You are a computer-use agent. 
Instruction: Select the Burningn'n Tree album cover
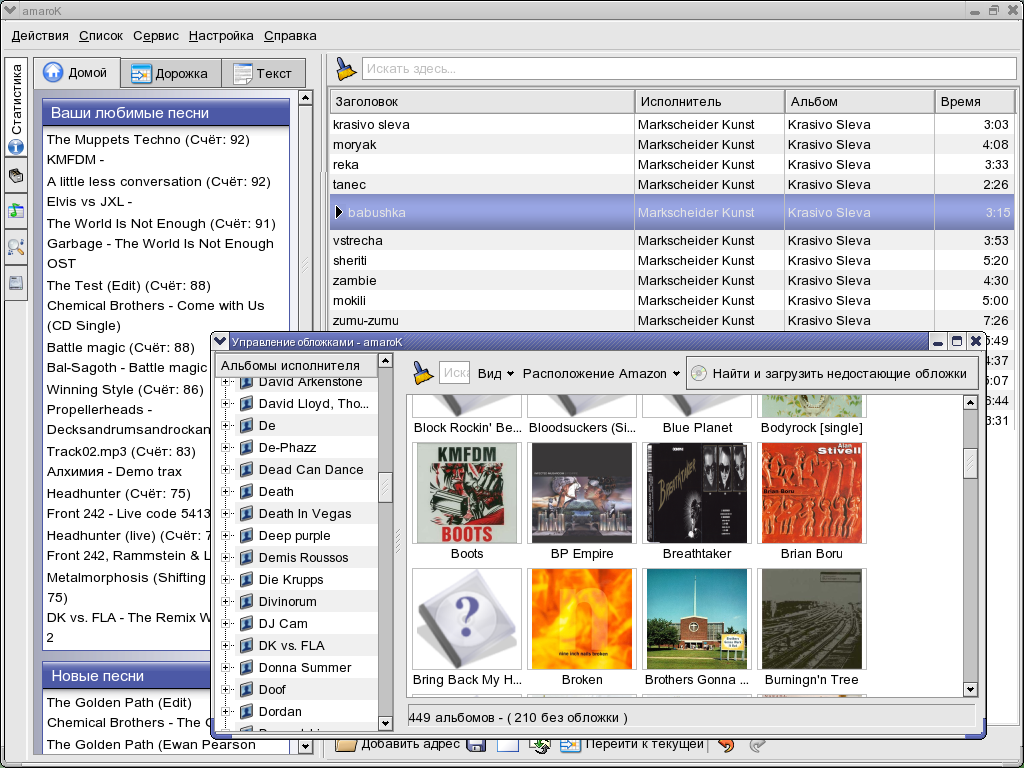point(812,618)
